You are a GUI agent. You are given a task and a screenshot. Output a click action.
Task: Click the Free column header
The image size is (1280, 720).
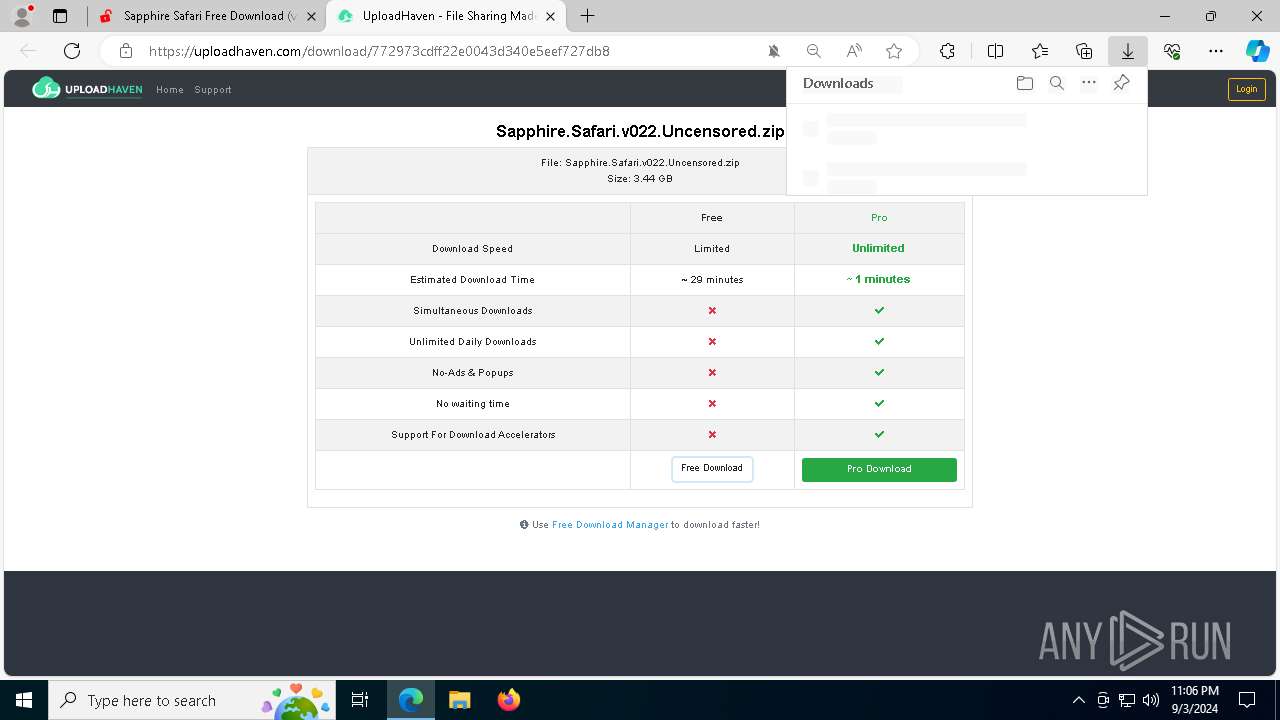712,217
